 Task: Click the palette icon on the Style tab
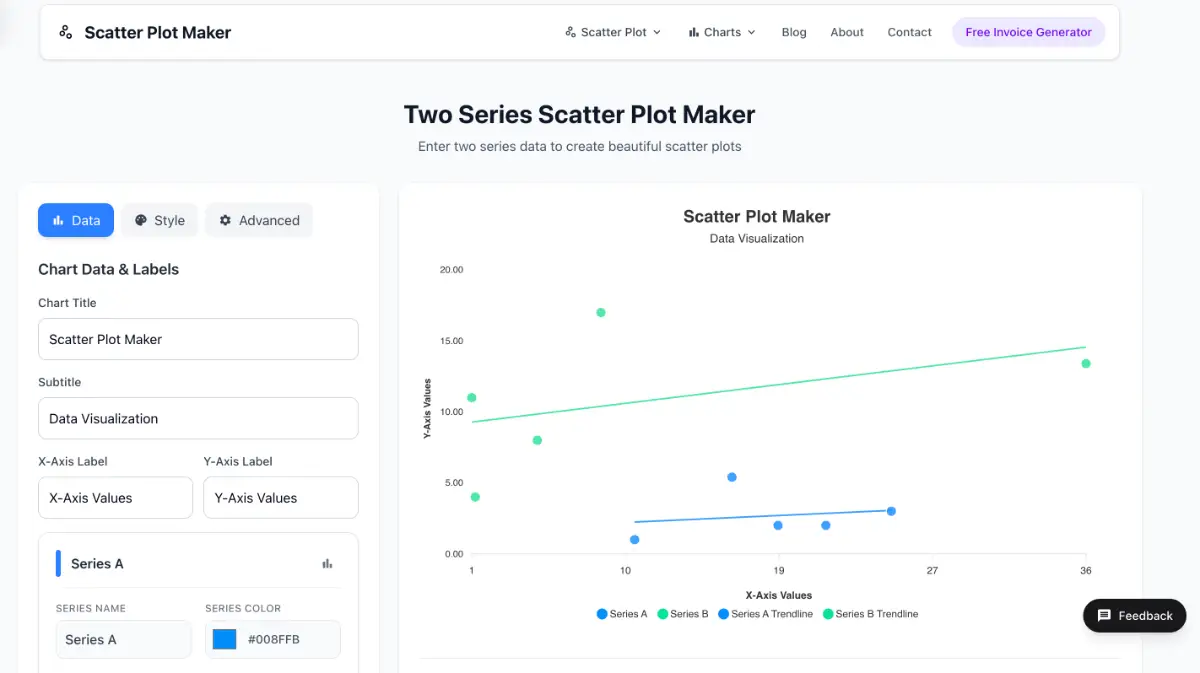pos(139,220)
